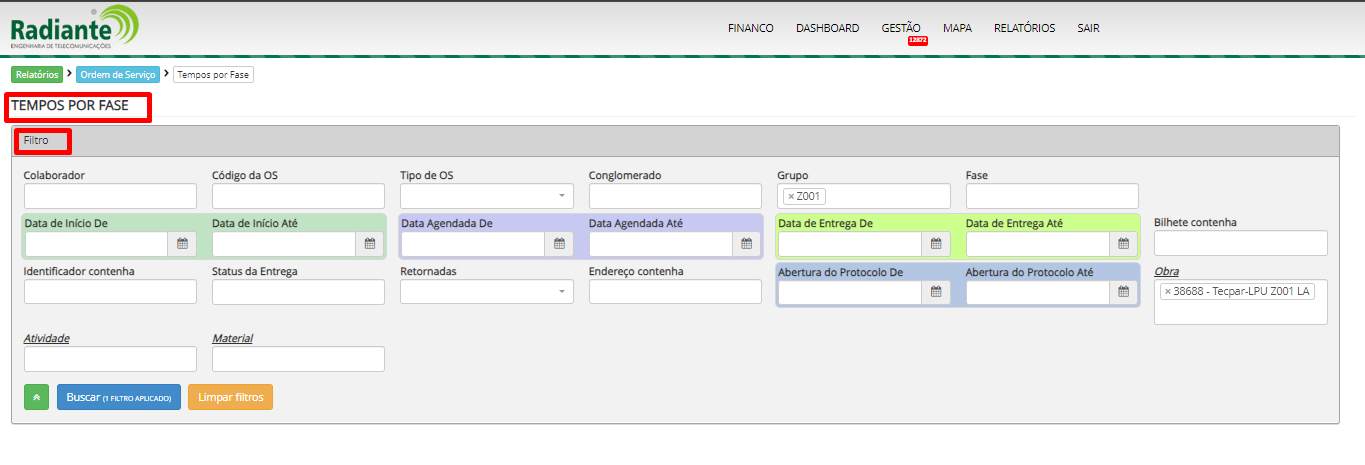Open calendar for Data Agendada Até
Image resolution: width=1365 pixels, height=465 pixels.
[746, 244]
